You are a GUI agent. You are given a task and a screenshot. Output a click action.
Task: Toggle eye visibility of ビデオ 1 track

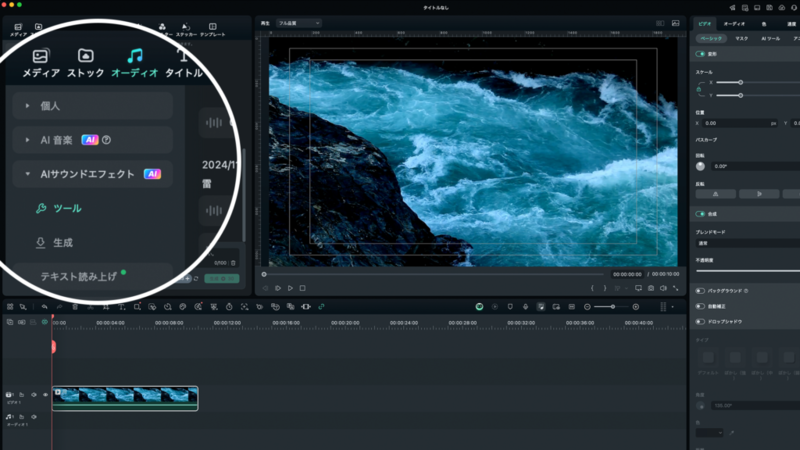click(45, 394)
